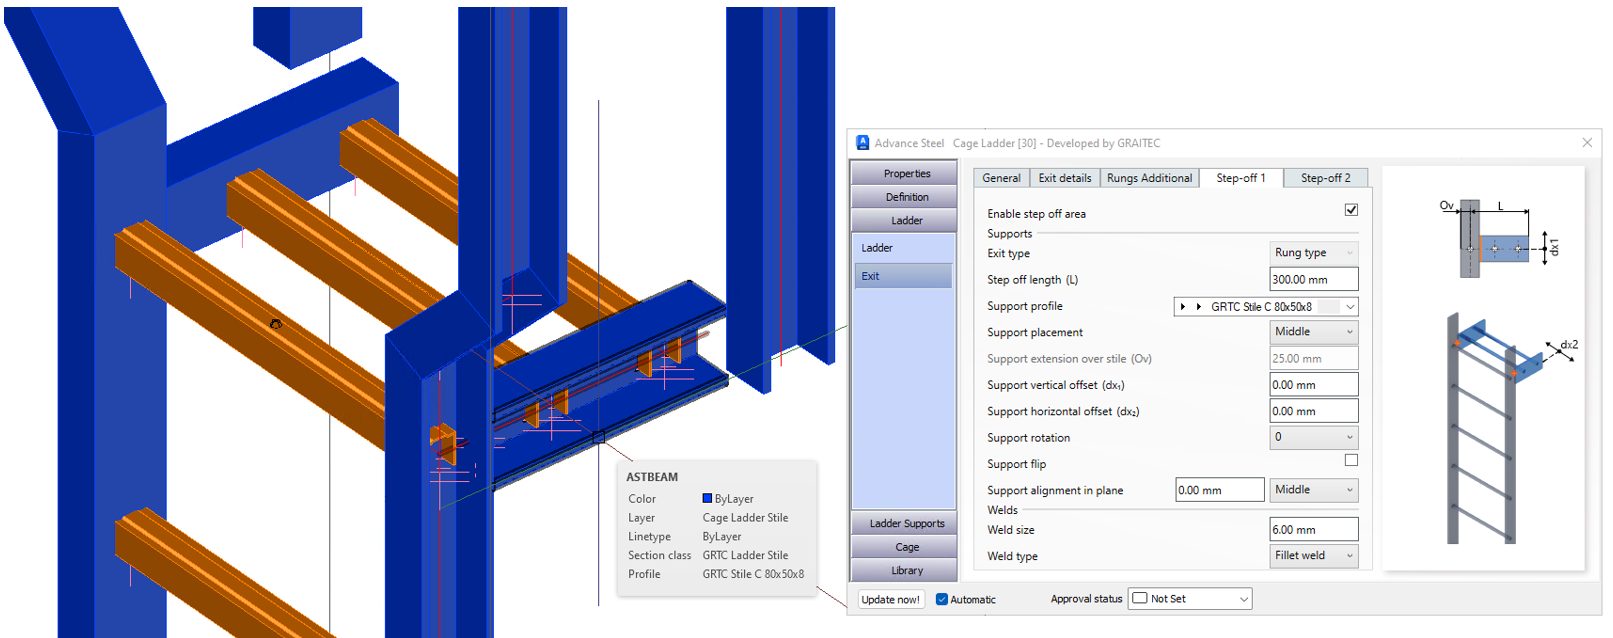Screen dimensions: 1613x638
Task: Click the blue ByLayer color swatch
Action: point(707,498)
